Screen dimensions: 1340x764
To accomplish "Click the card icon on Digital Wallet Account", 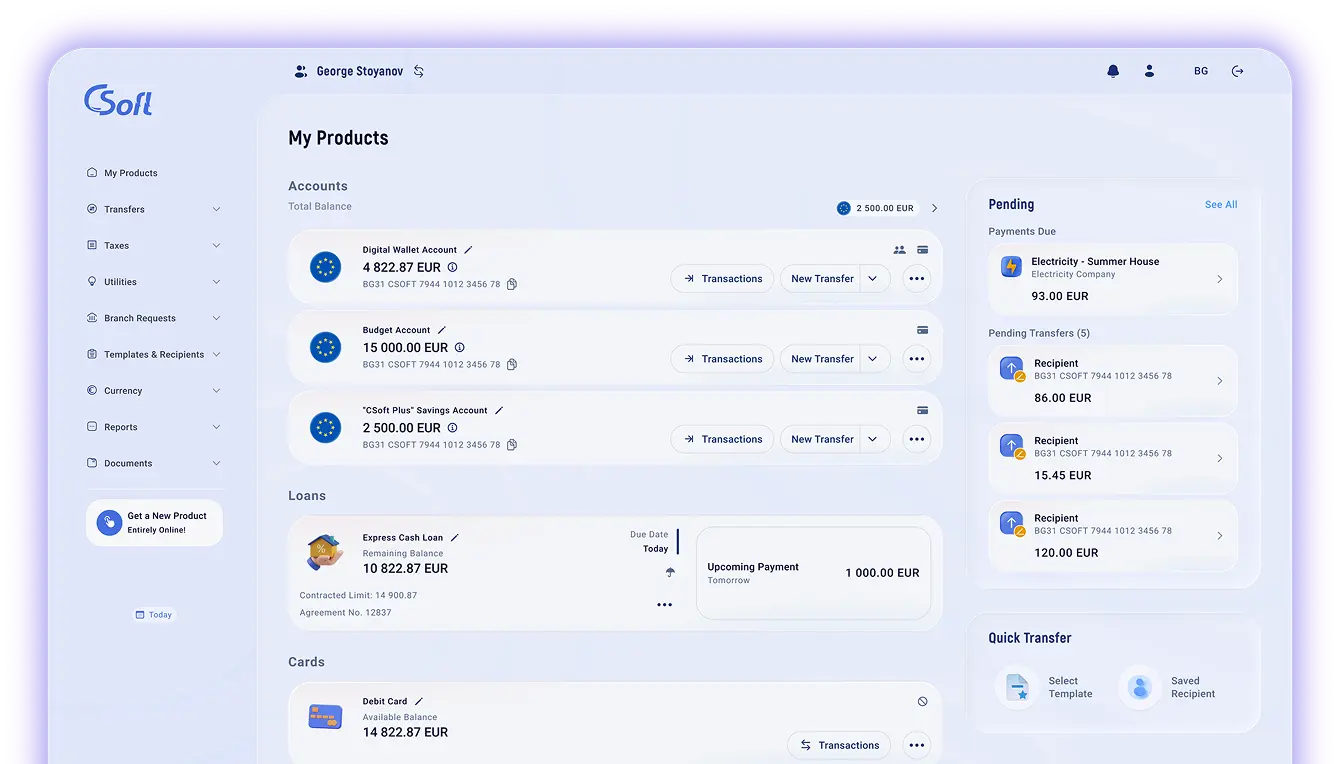I will tap(922, 250).
